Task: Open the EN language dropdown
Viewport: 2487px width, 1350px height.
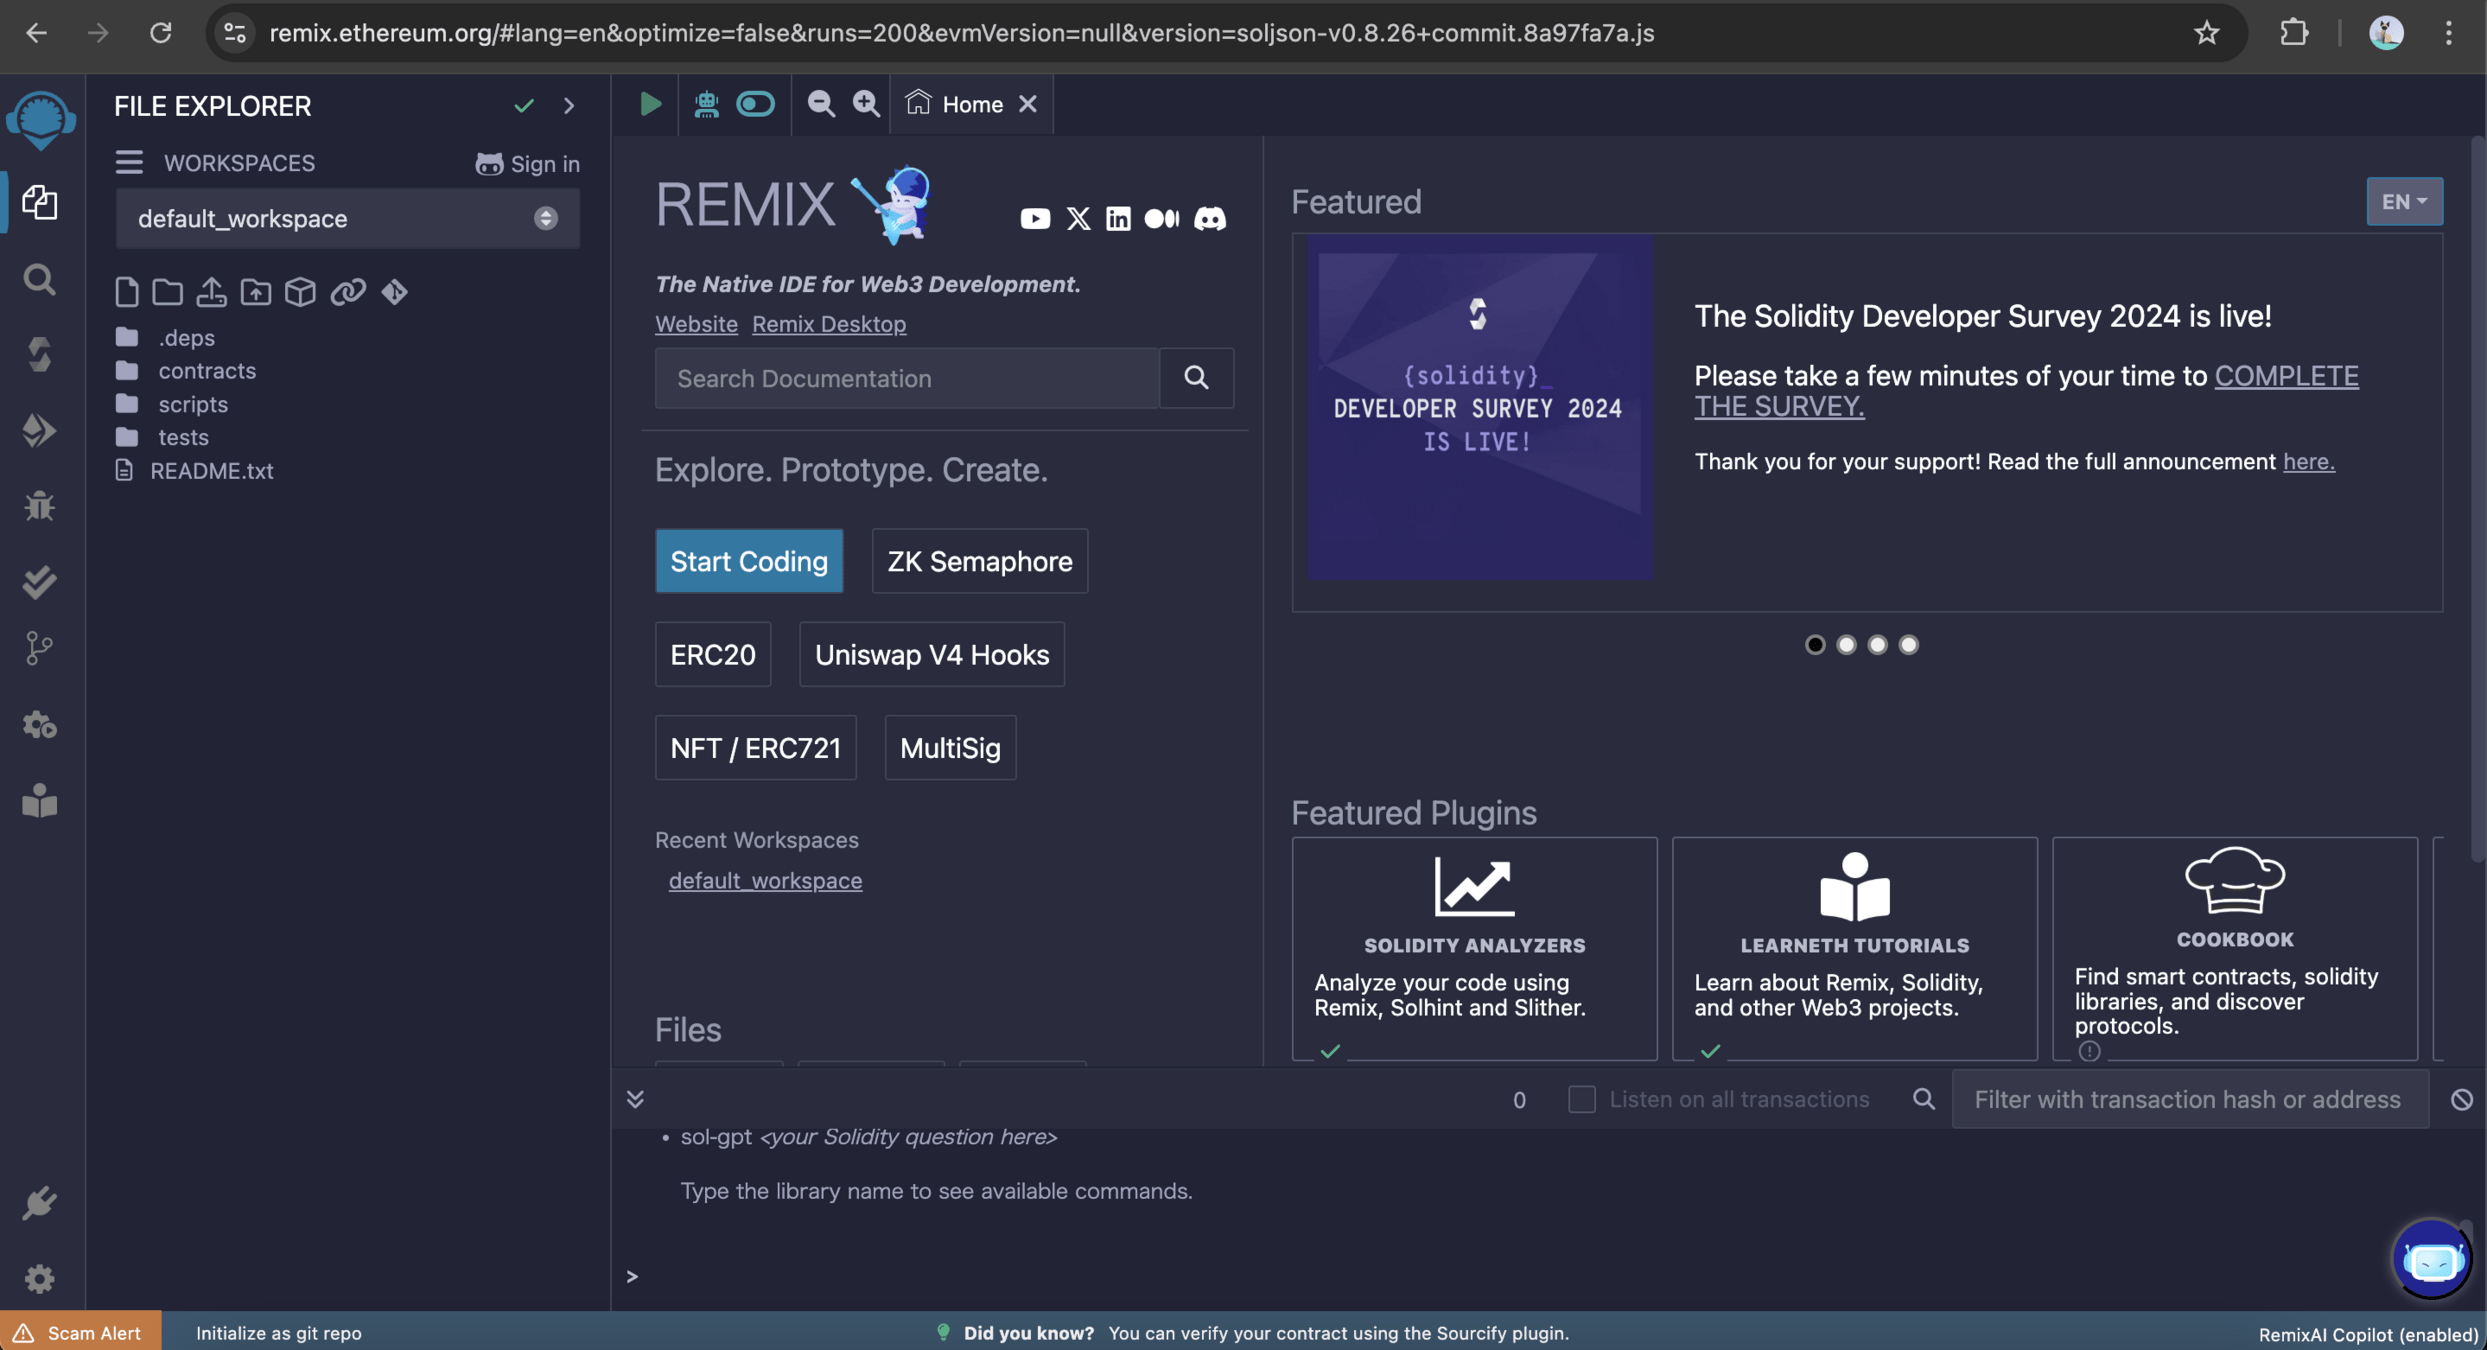Action: click(2403, 201)
